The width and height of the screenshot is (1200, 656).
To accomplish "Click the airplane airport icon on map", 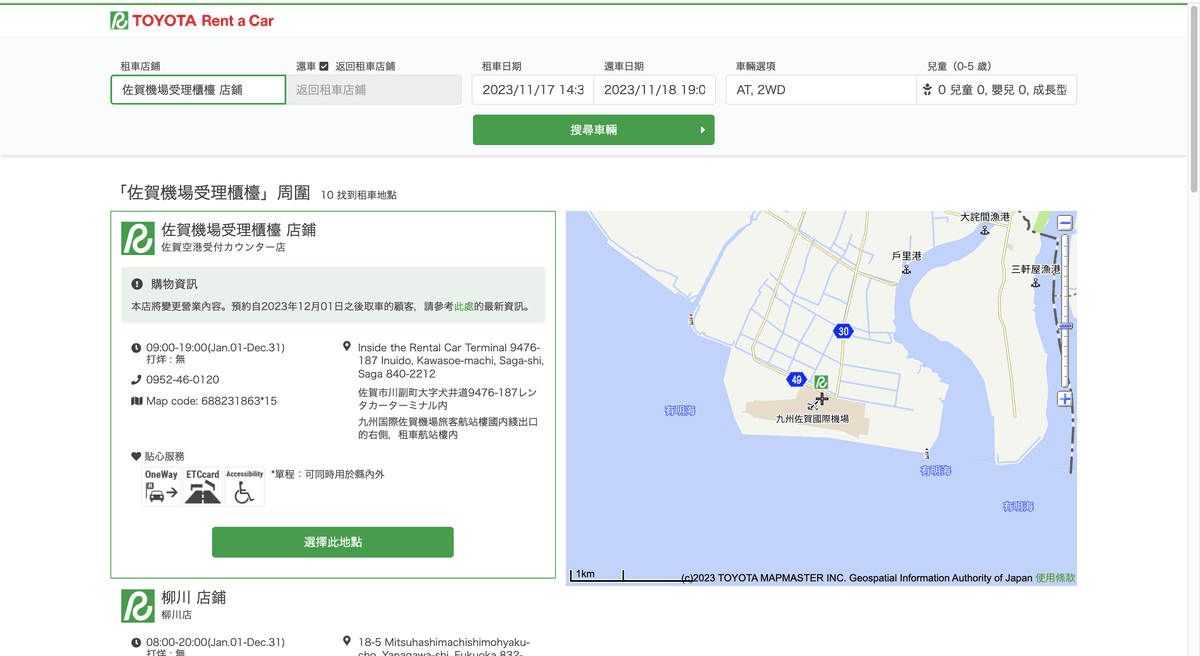I will 821,399.
